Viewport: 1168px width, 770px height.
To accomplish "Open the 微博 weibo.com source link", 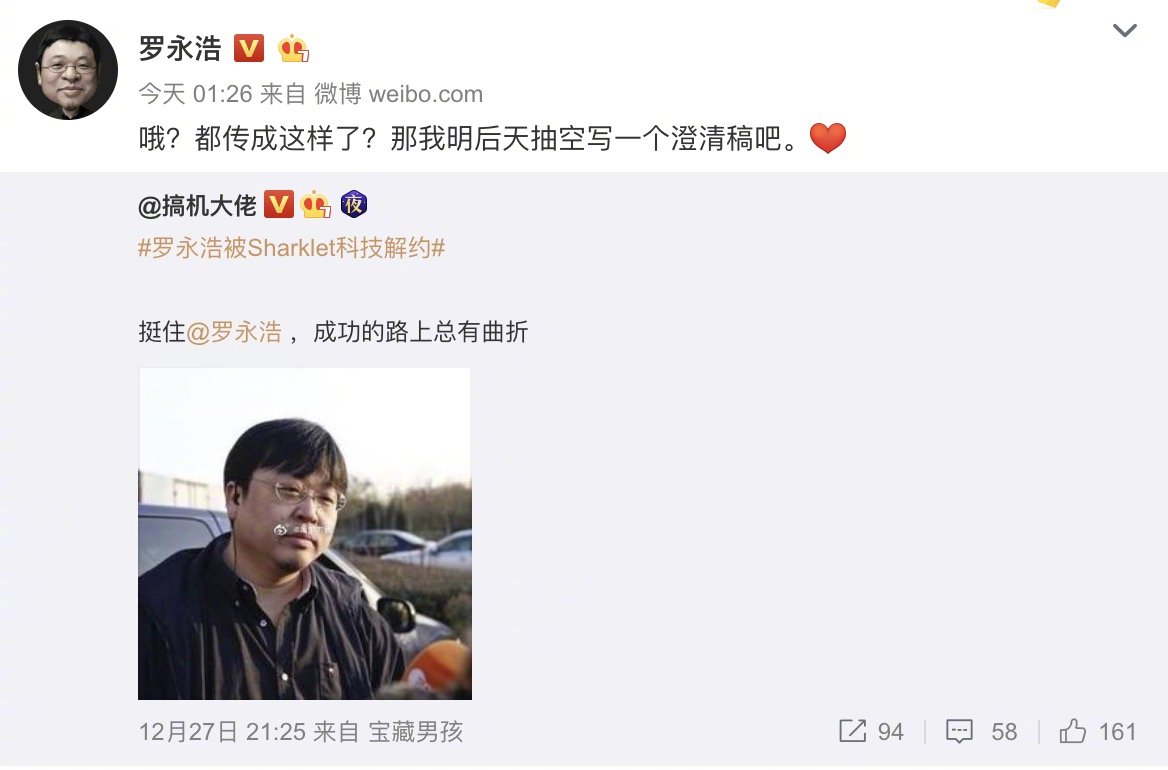I will point(399,94).
